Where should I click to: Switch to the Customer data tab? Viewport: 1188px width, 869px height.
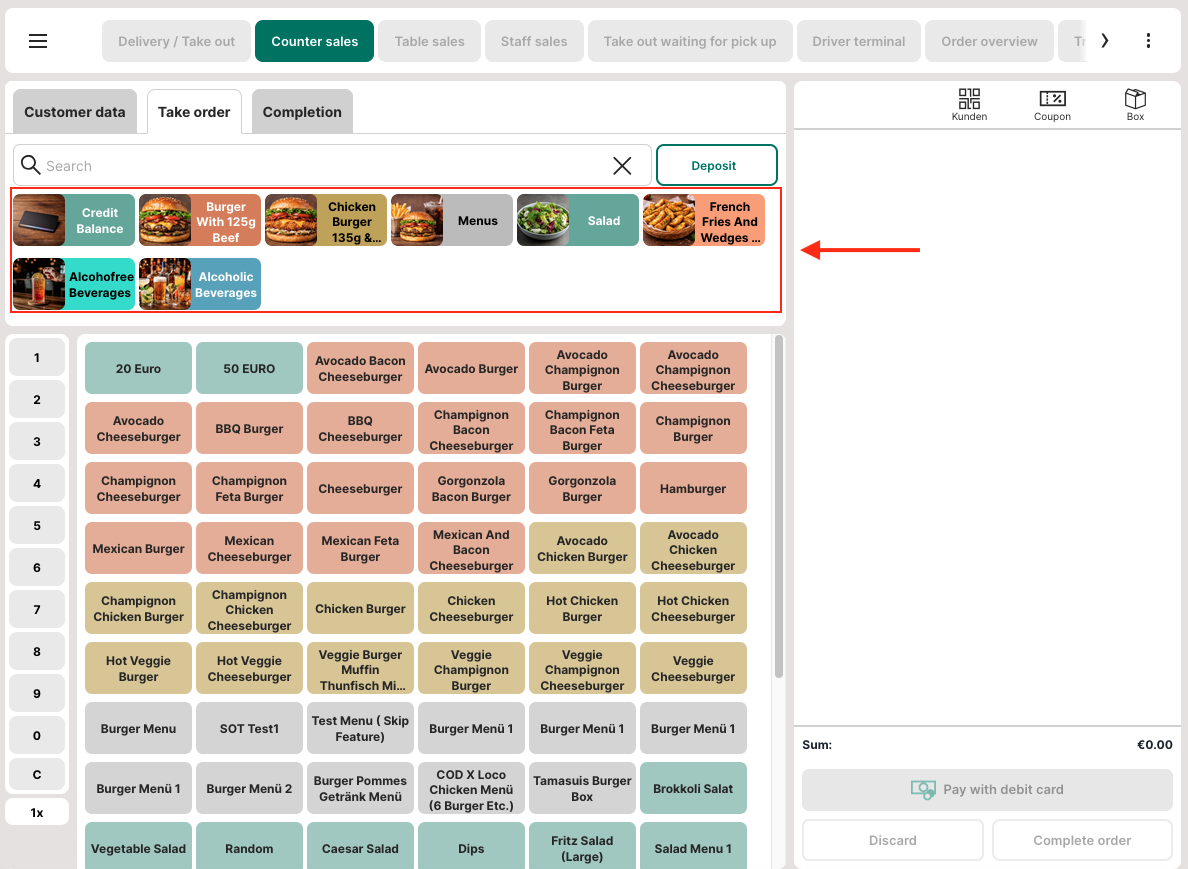click(x=75, y=112)
